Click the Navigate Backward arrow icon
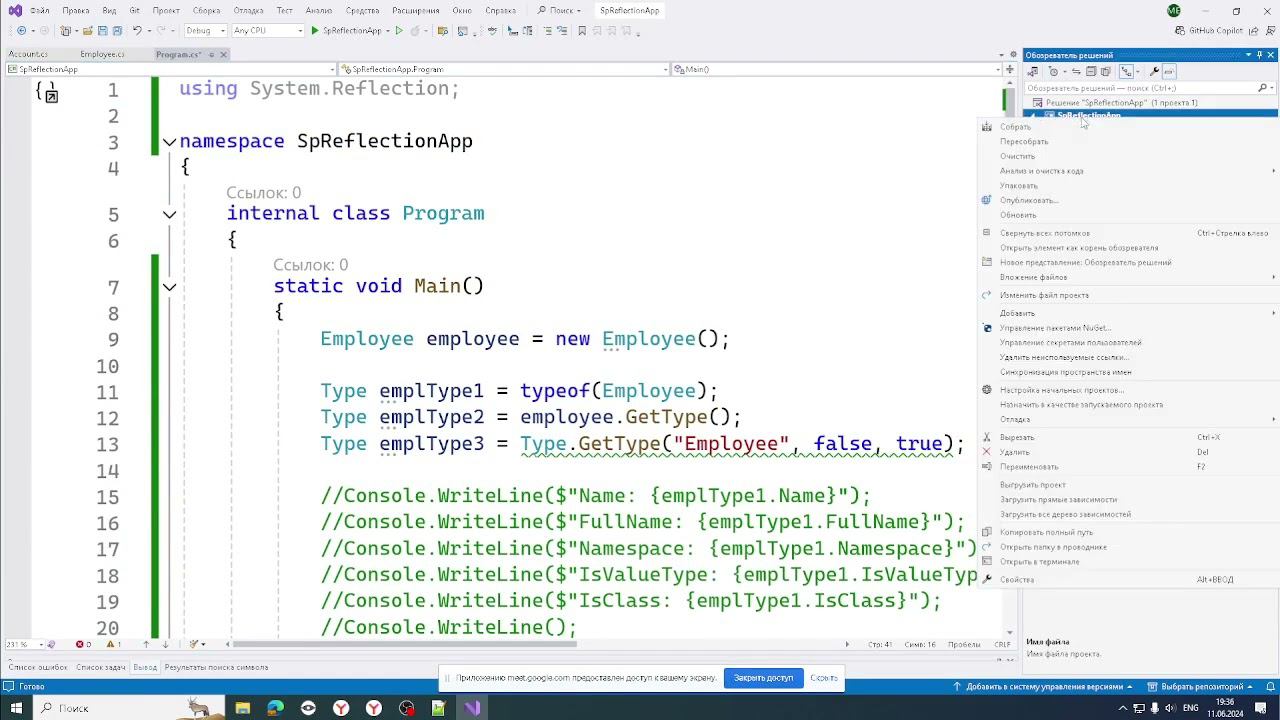Viewport: 1280px width, 720px height. (x=21, y=31)
